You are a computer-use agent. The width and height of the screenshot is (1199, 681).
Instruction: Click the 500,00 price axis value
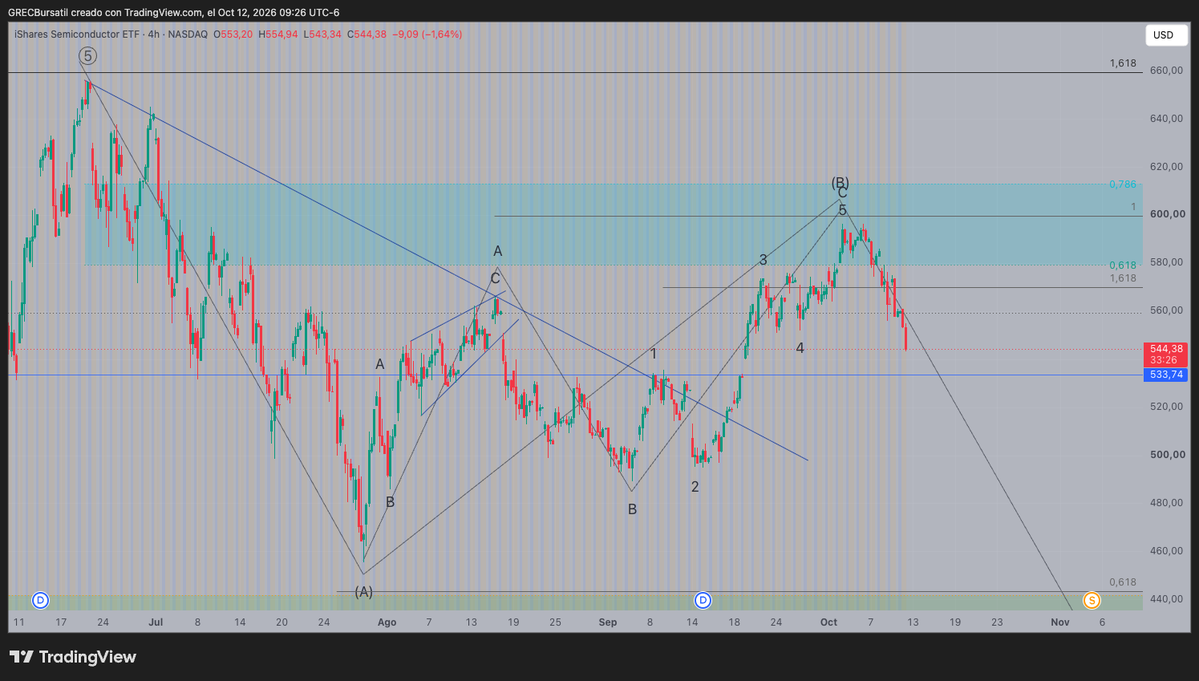[1167, 454]
